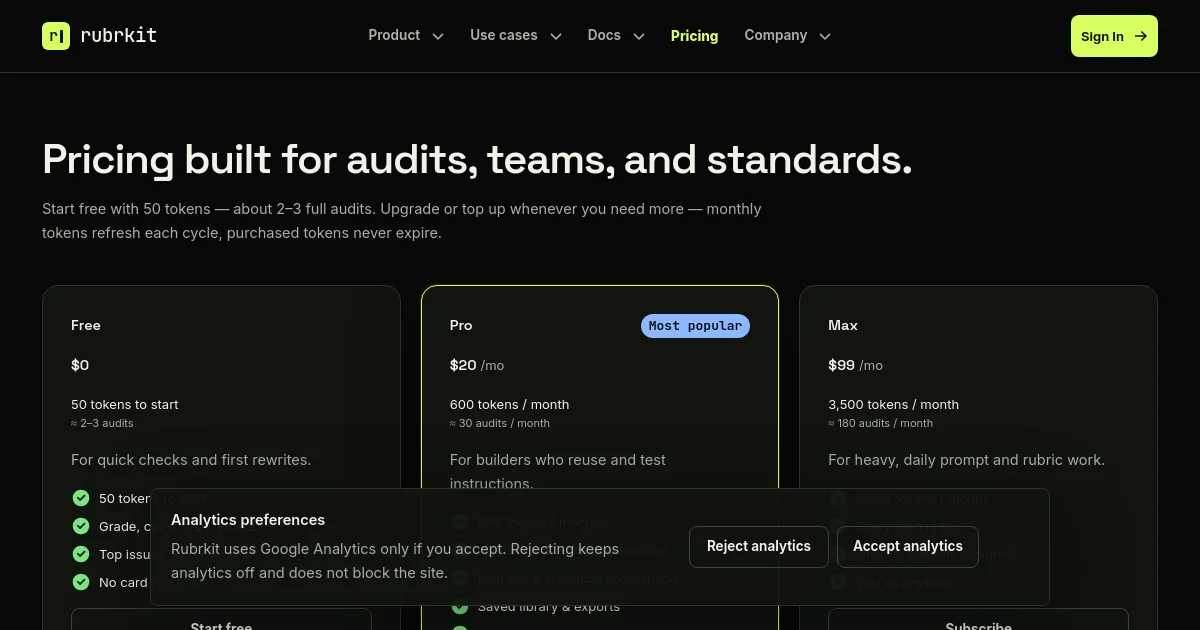This screenshot has height=630, width=1200.
Task: Click 'For quick checks and first rewrites.'
Action: point(191,460)
